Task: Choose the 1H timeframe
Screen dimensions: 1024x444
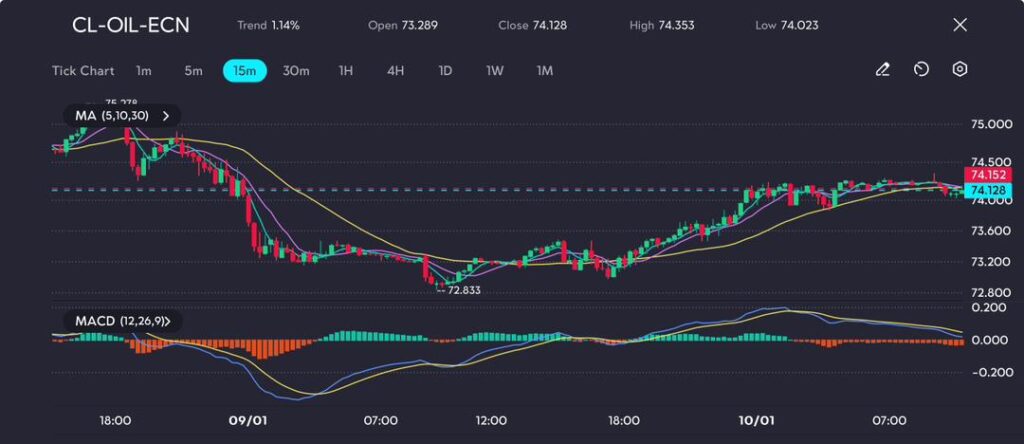Action: coord(346,71)
